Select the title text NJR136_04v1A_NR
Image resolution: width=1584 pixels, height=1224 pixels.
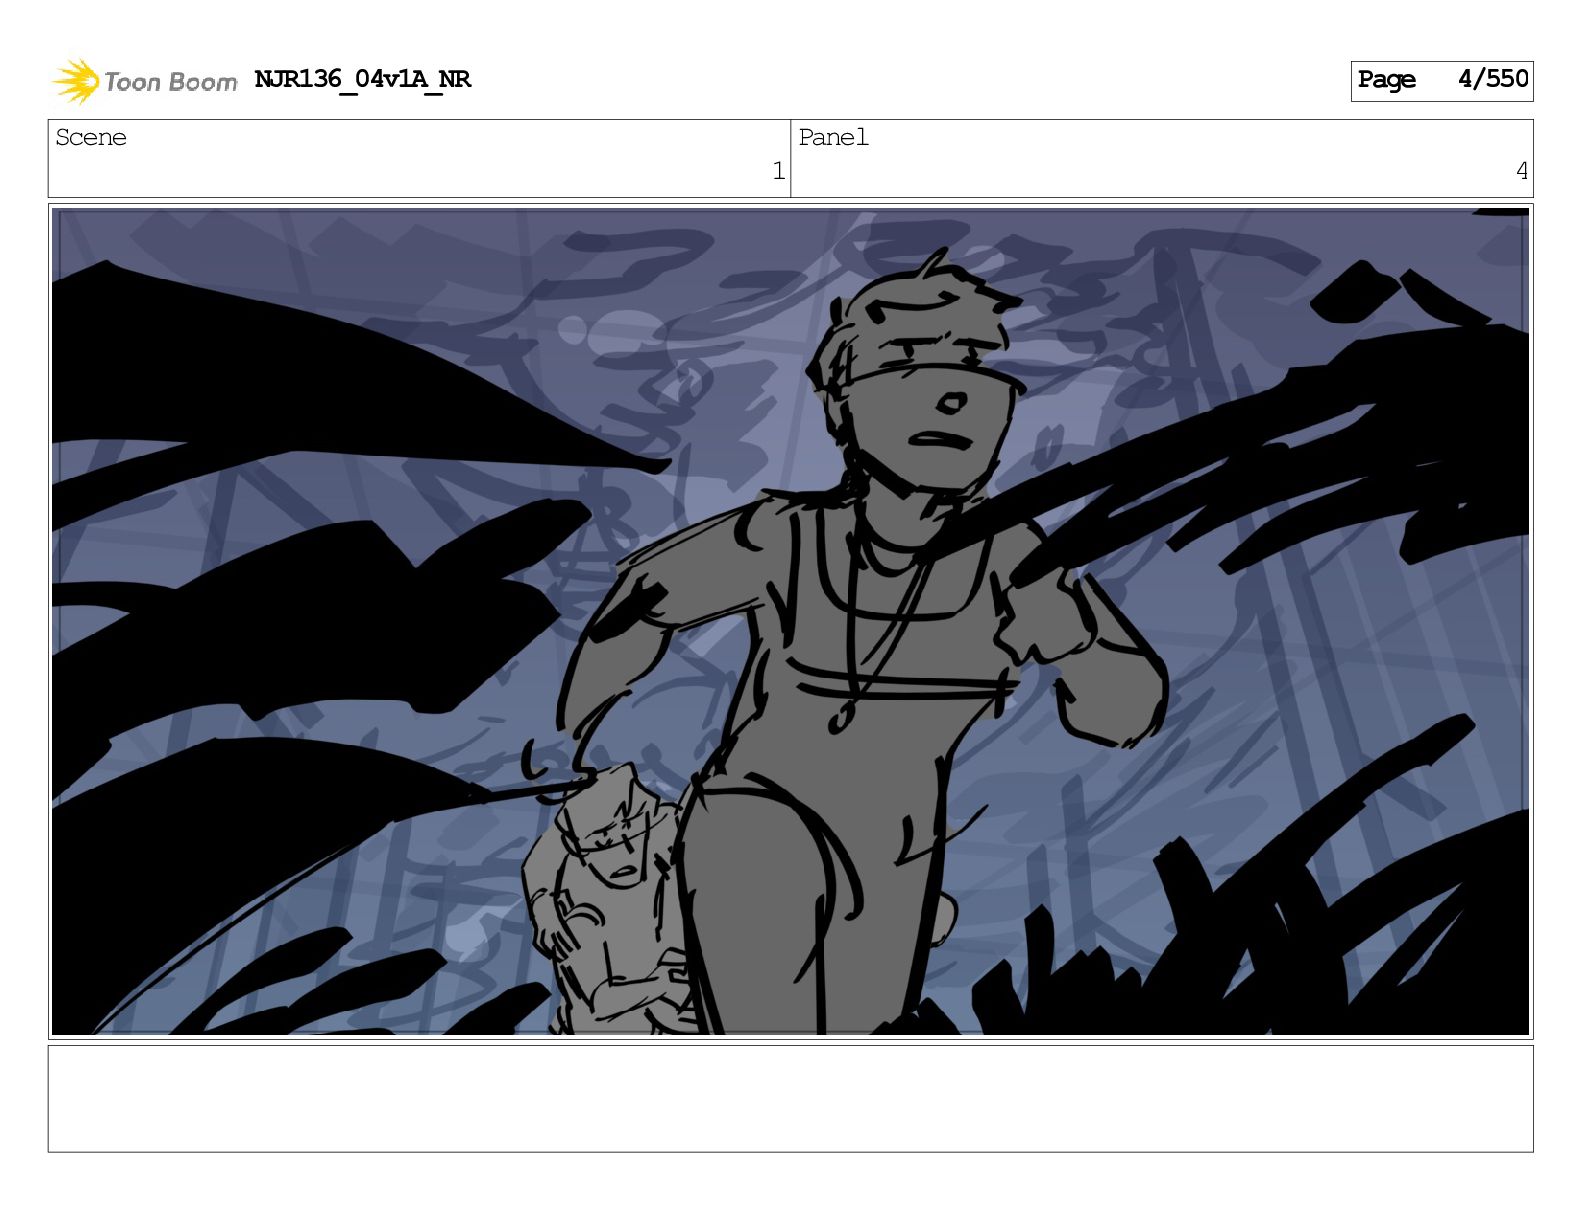point(363,79)
